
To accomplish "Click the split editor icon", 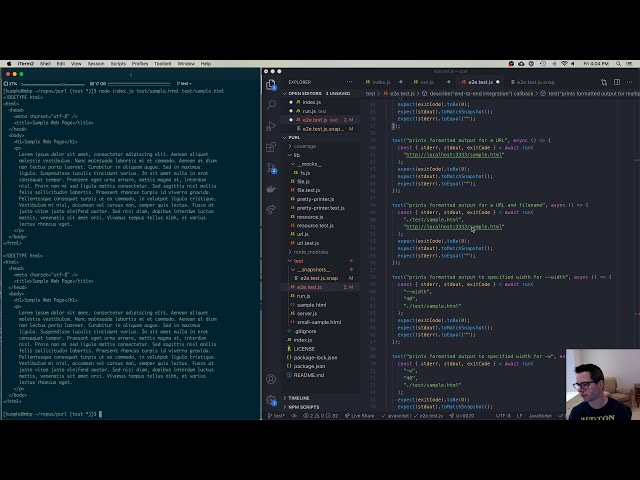I will click(x=616, y=82).
